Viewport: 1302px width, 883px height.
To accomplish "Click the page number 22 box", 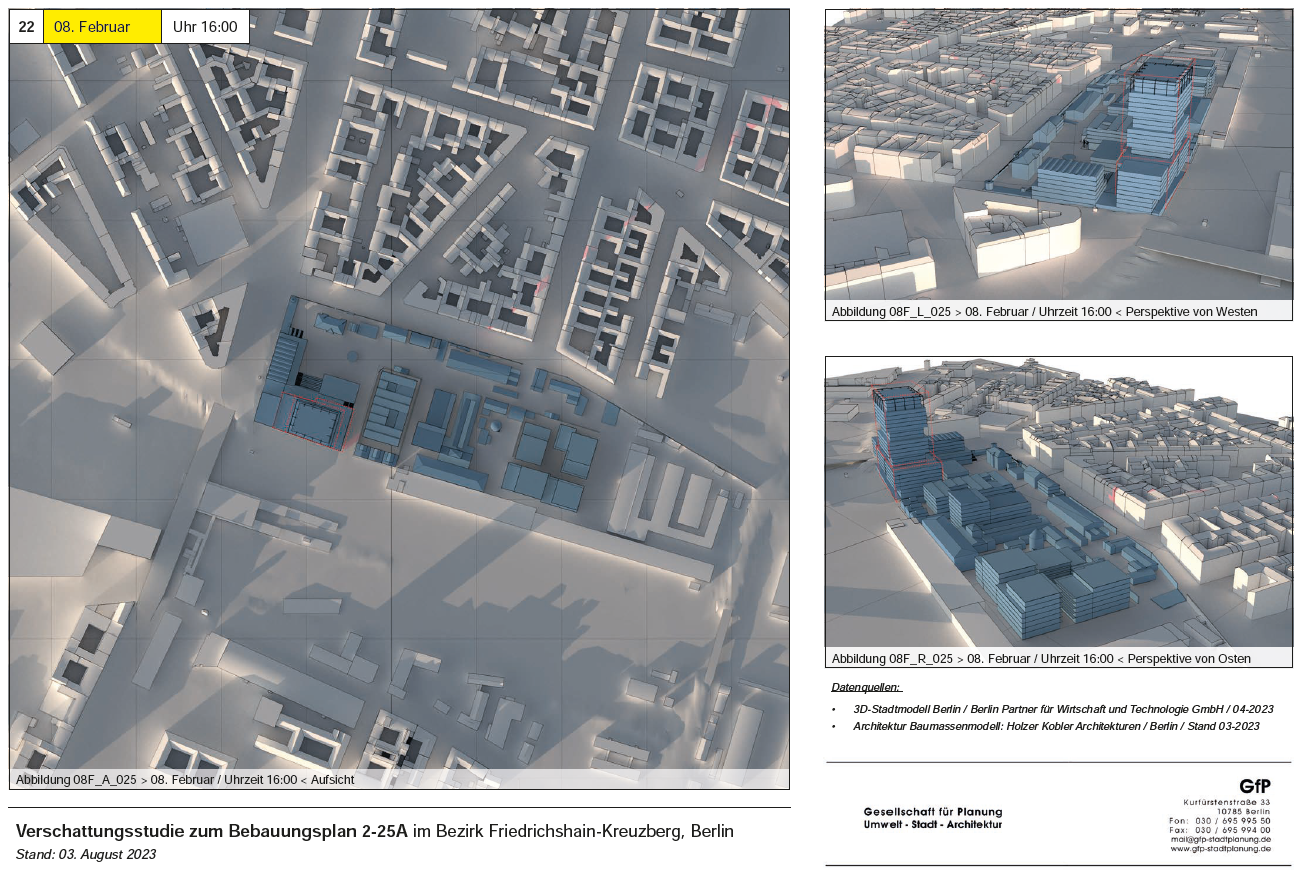I will click(x=26, y=27).
